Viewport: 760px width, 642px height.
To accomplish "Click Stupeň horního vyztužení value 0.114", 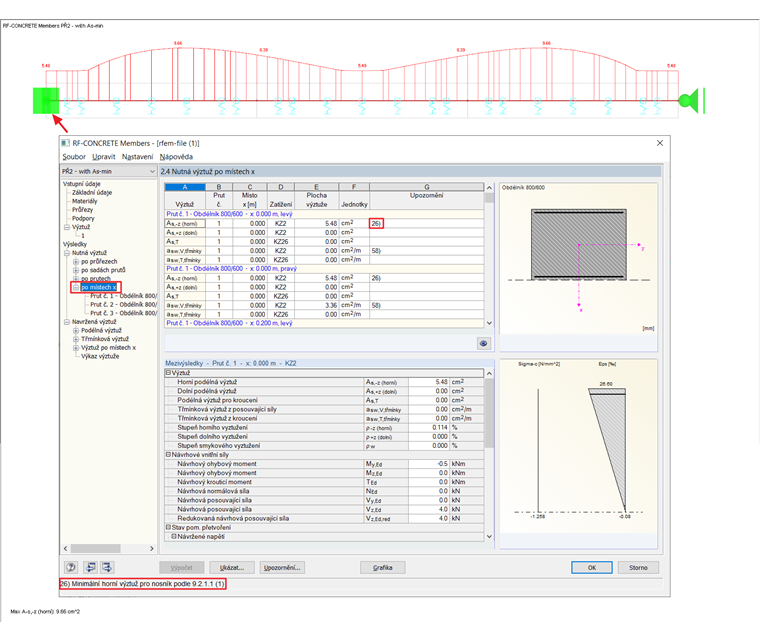I will [x=440, y=427].
